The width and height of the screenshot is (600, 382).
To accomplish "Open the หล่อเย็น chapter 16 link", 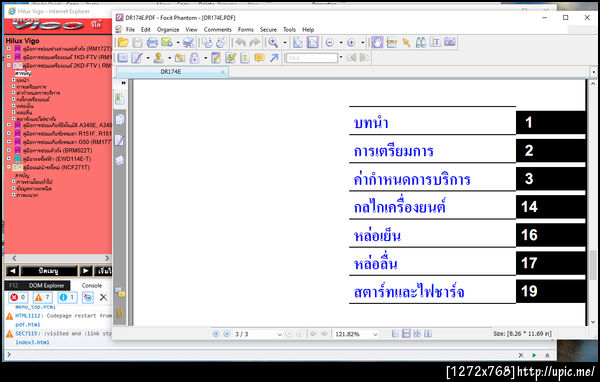I will [377, 235].
